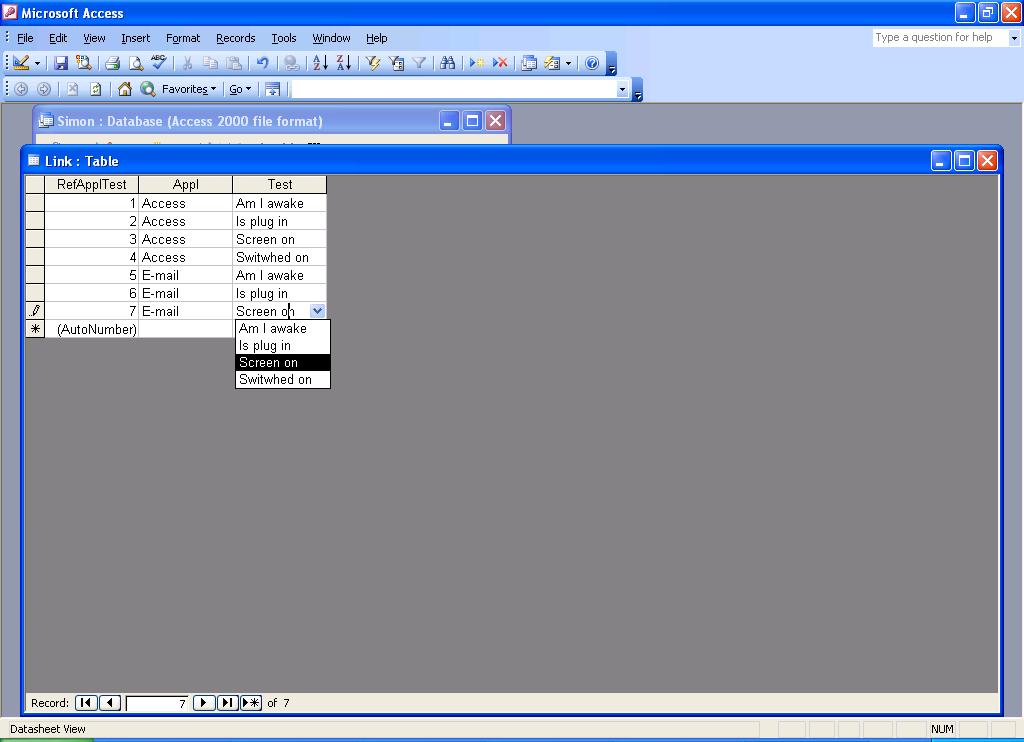Choose 'Switwhed on' from dropdown list
The width and height of the screenshot is (1024, 742).
pyautogui.click(x=275, y=379)
